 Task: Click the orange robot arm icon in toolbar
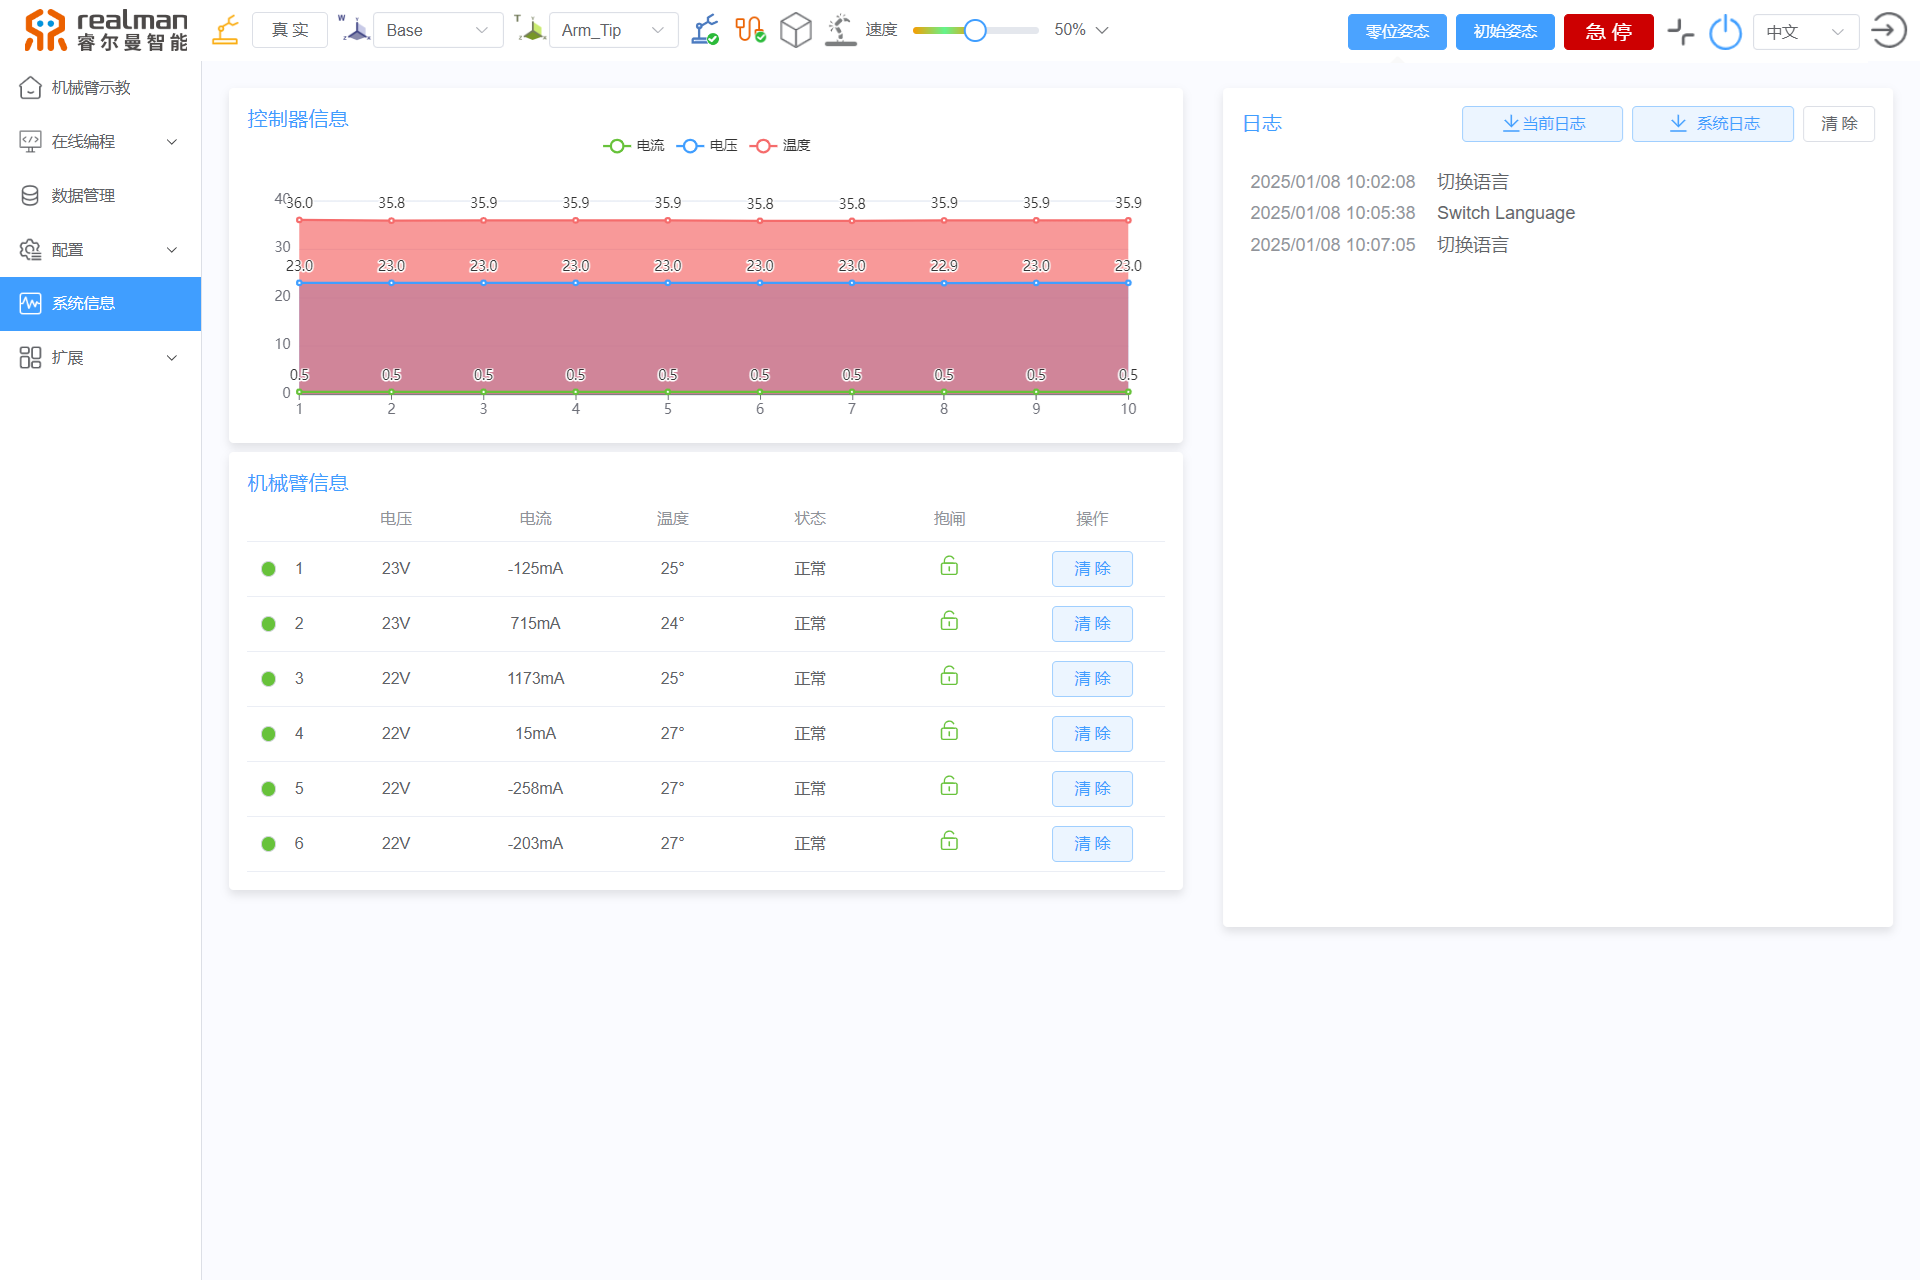click(226, 30)
